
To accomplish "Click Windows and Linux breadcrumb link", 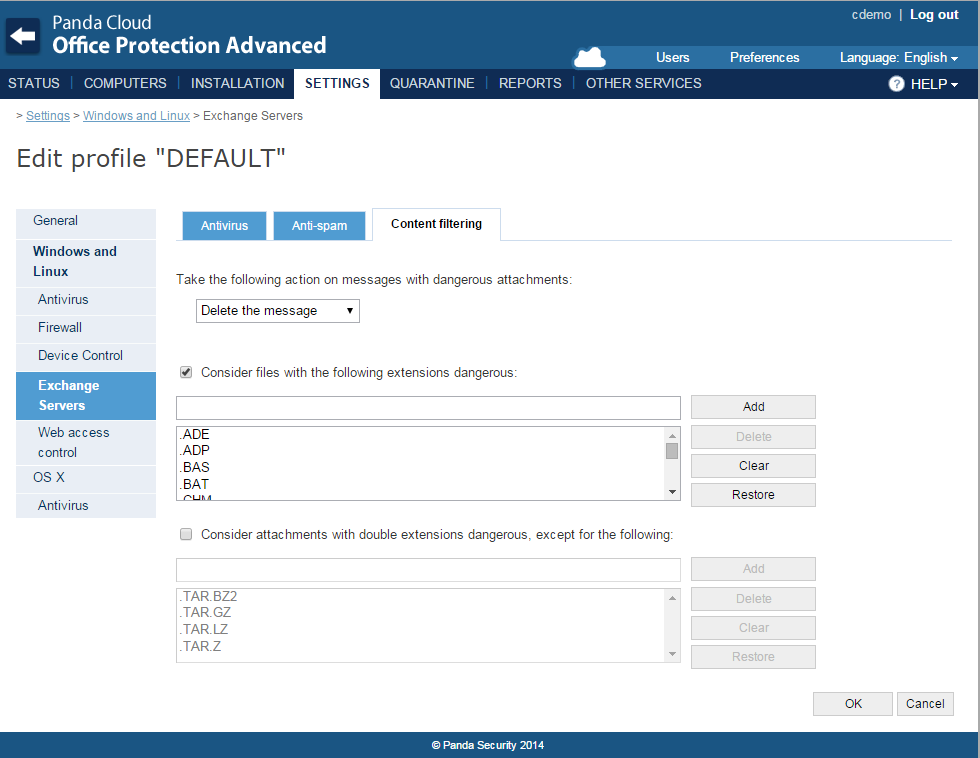I will click(136, 116).
